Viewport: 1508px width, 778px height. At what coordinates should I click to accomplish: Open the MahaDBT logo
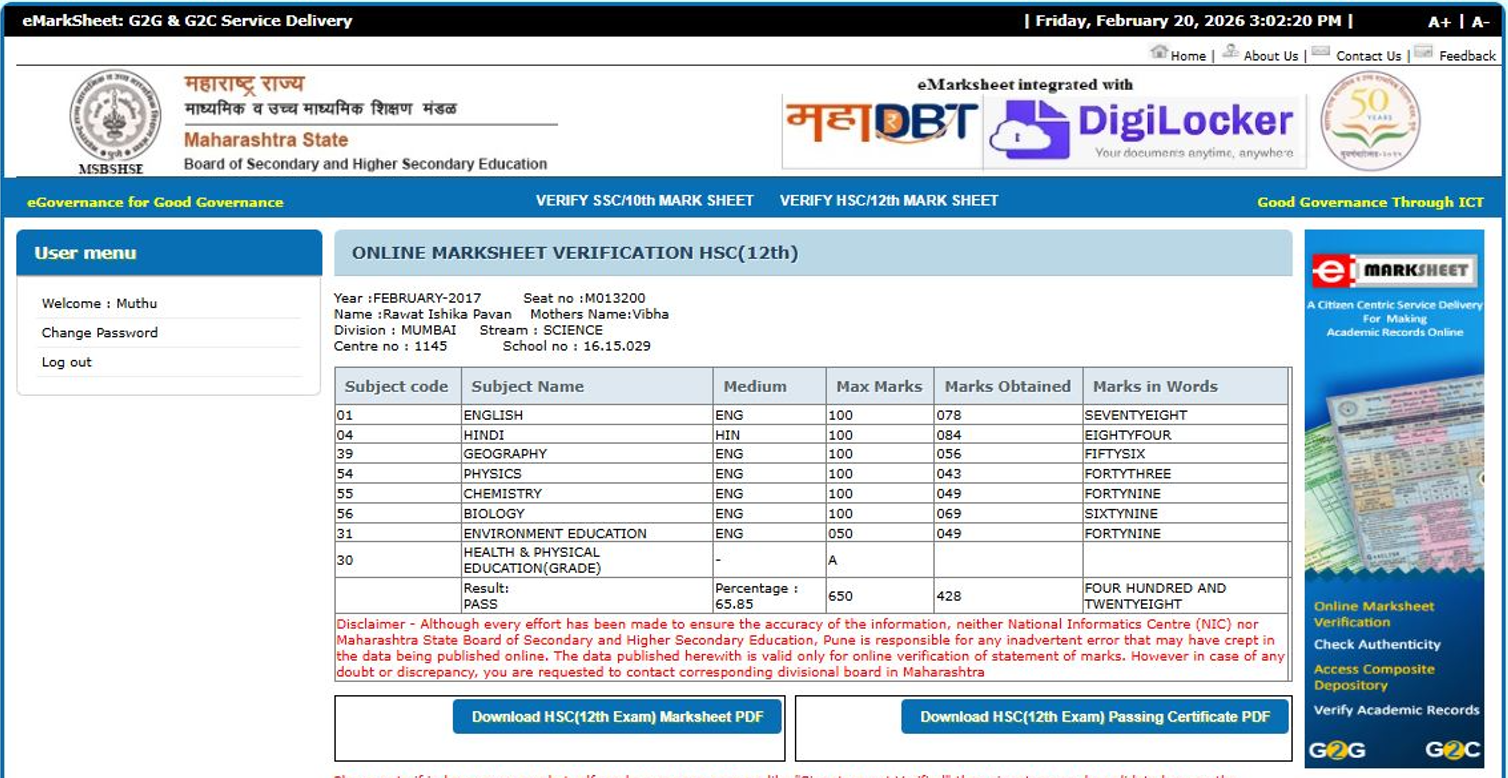tap(882, 124)
